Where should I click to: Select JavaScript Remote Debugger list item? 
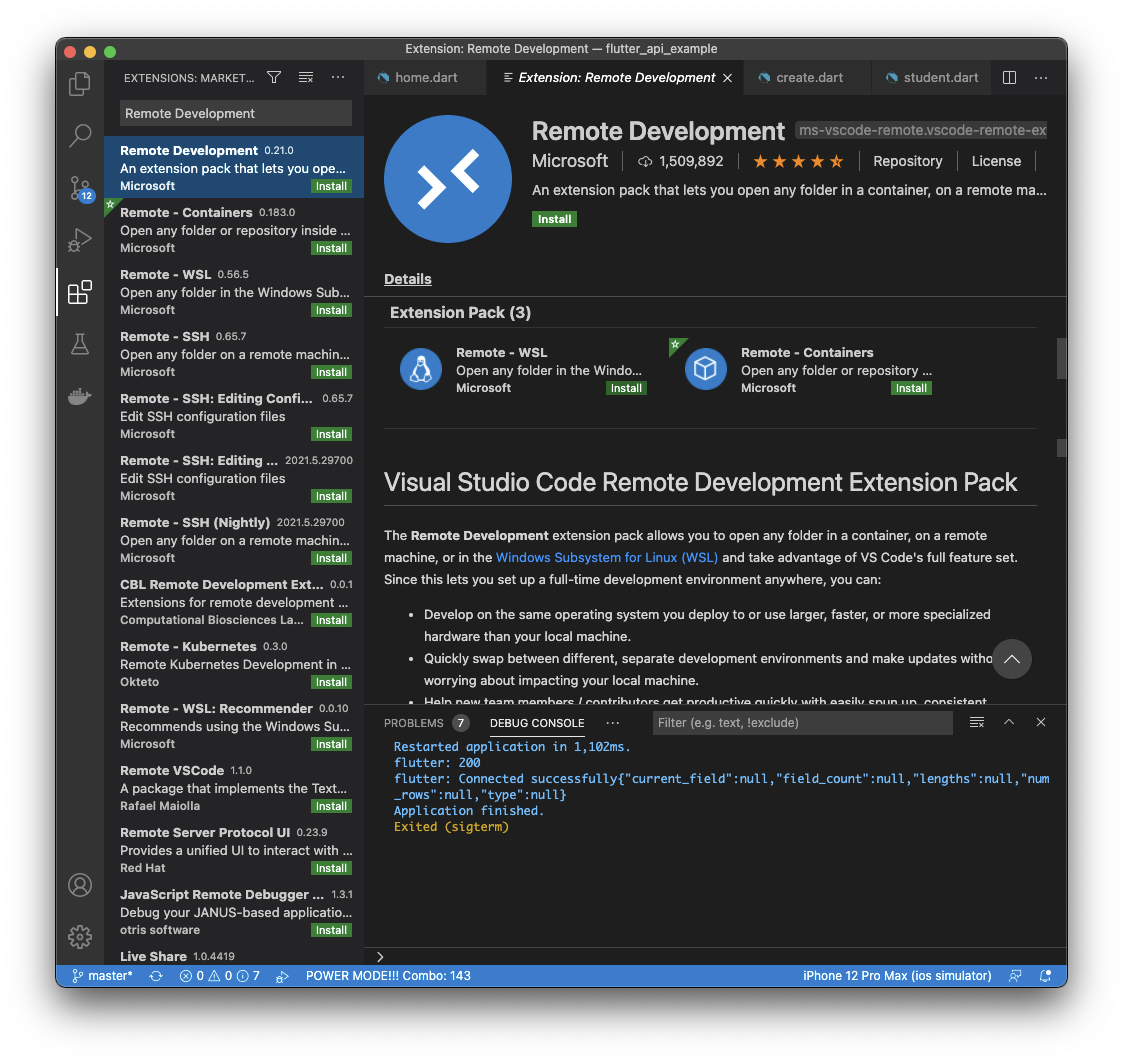(234, 912)
